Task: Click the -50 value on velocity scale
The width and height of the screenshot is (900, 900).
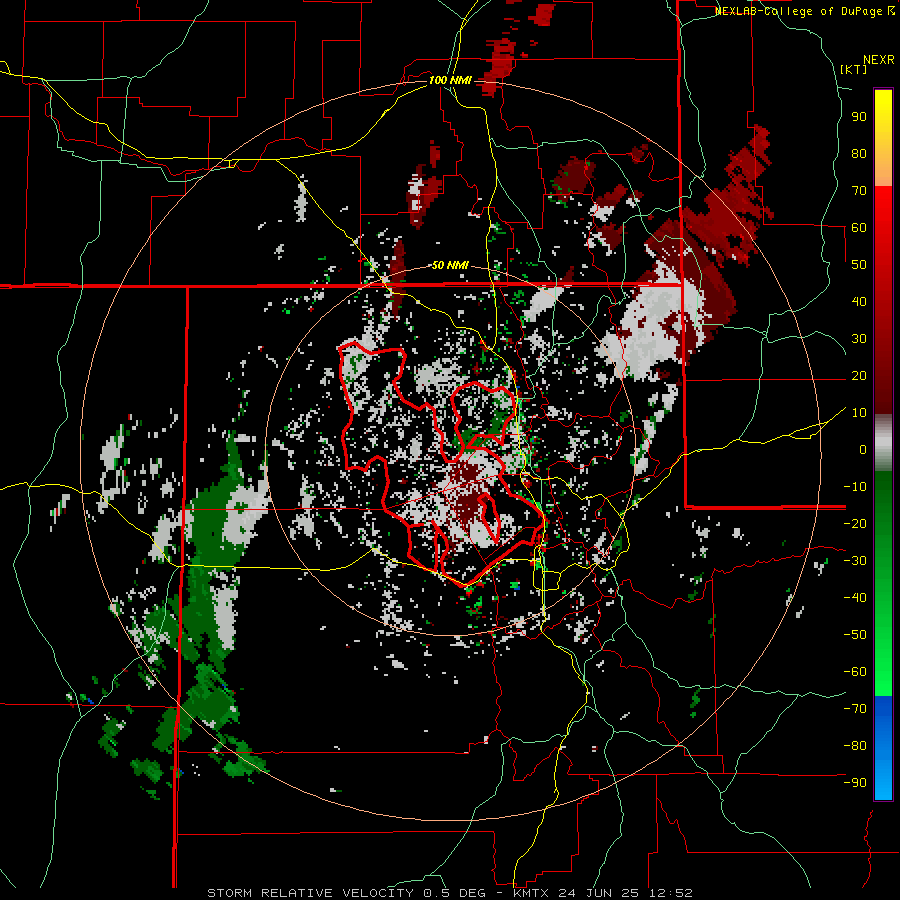Action: click(x=855, y=635)
